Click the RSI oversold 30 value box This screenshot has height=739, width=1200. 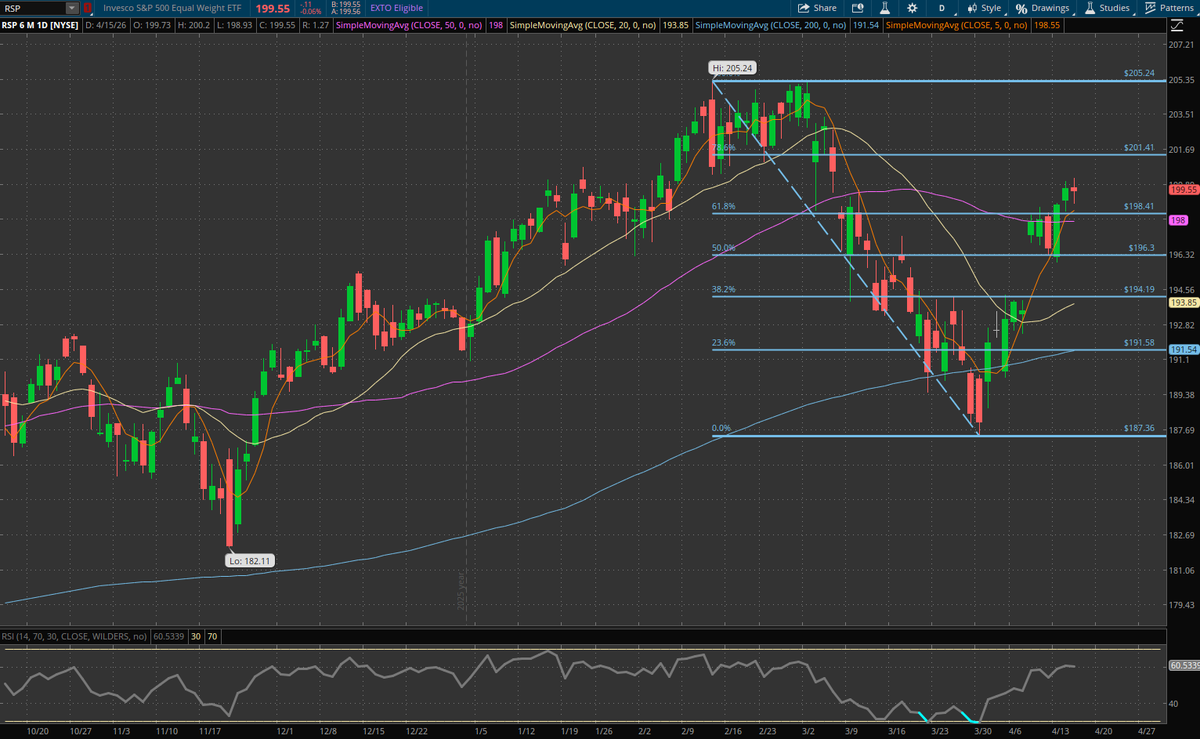tap(197, 635)
